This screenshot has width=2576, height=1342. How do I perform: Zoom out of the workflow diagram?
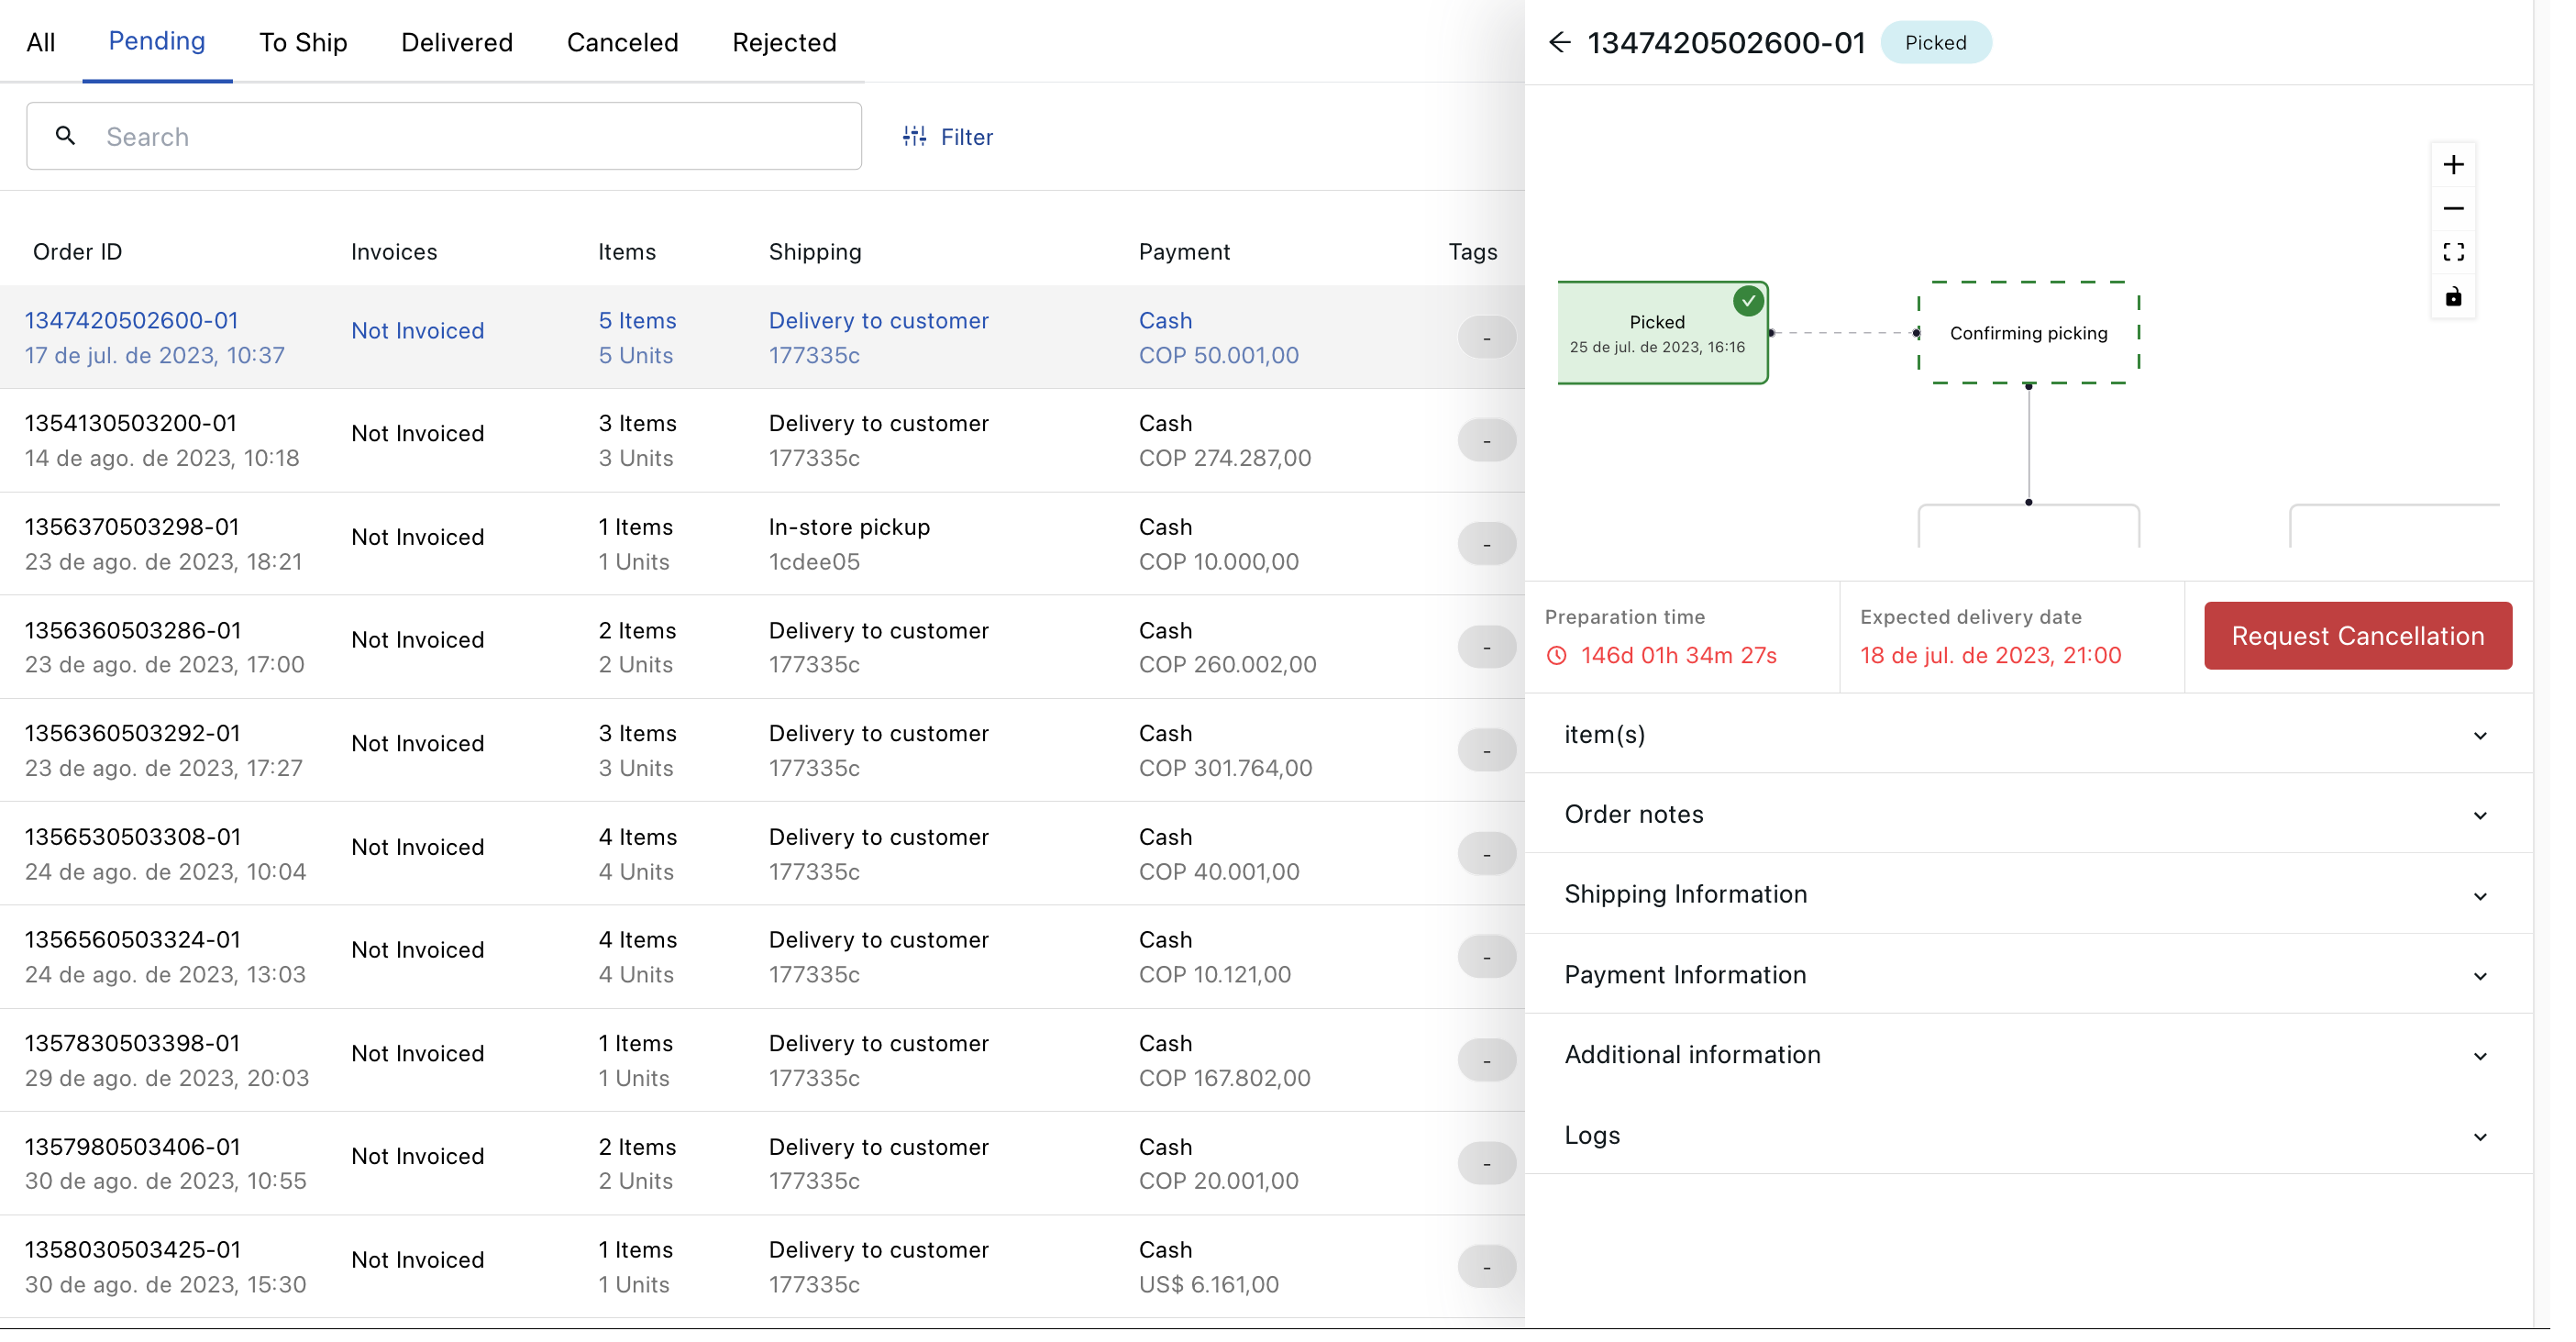pyautogui.click(x=2453, y=209)
